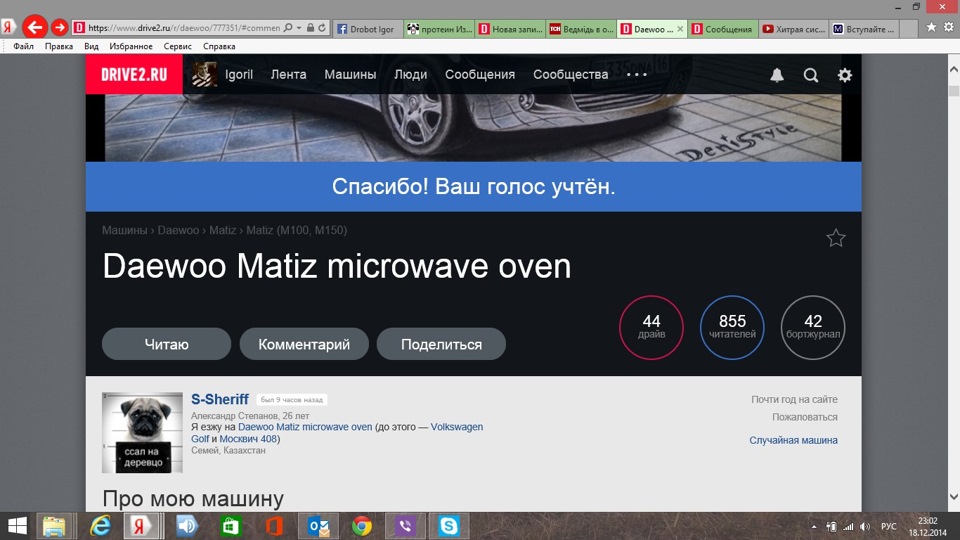Viewport: 960px width, 540px height.
Task: Open the Windows Start button
Action: [x=17, y=526]
